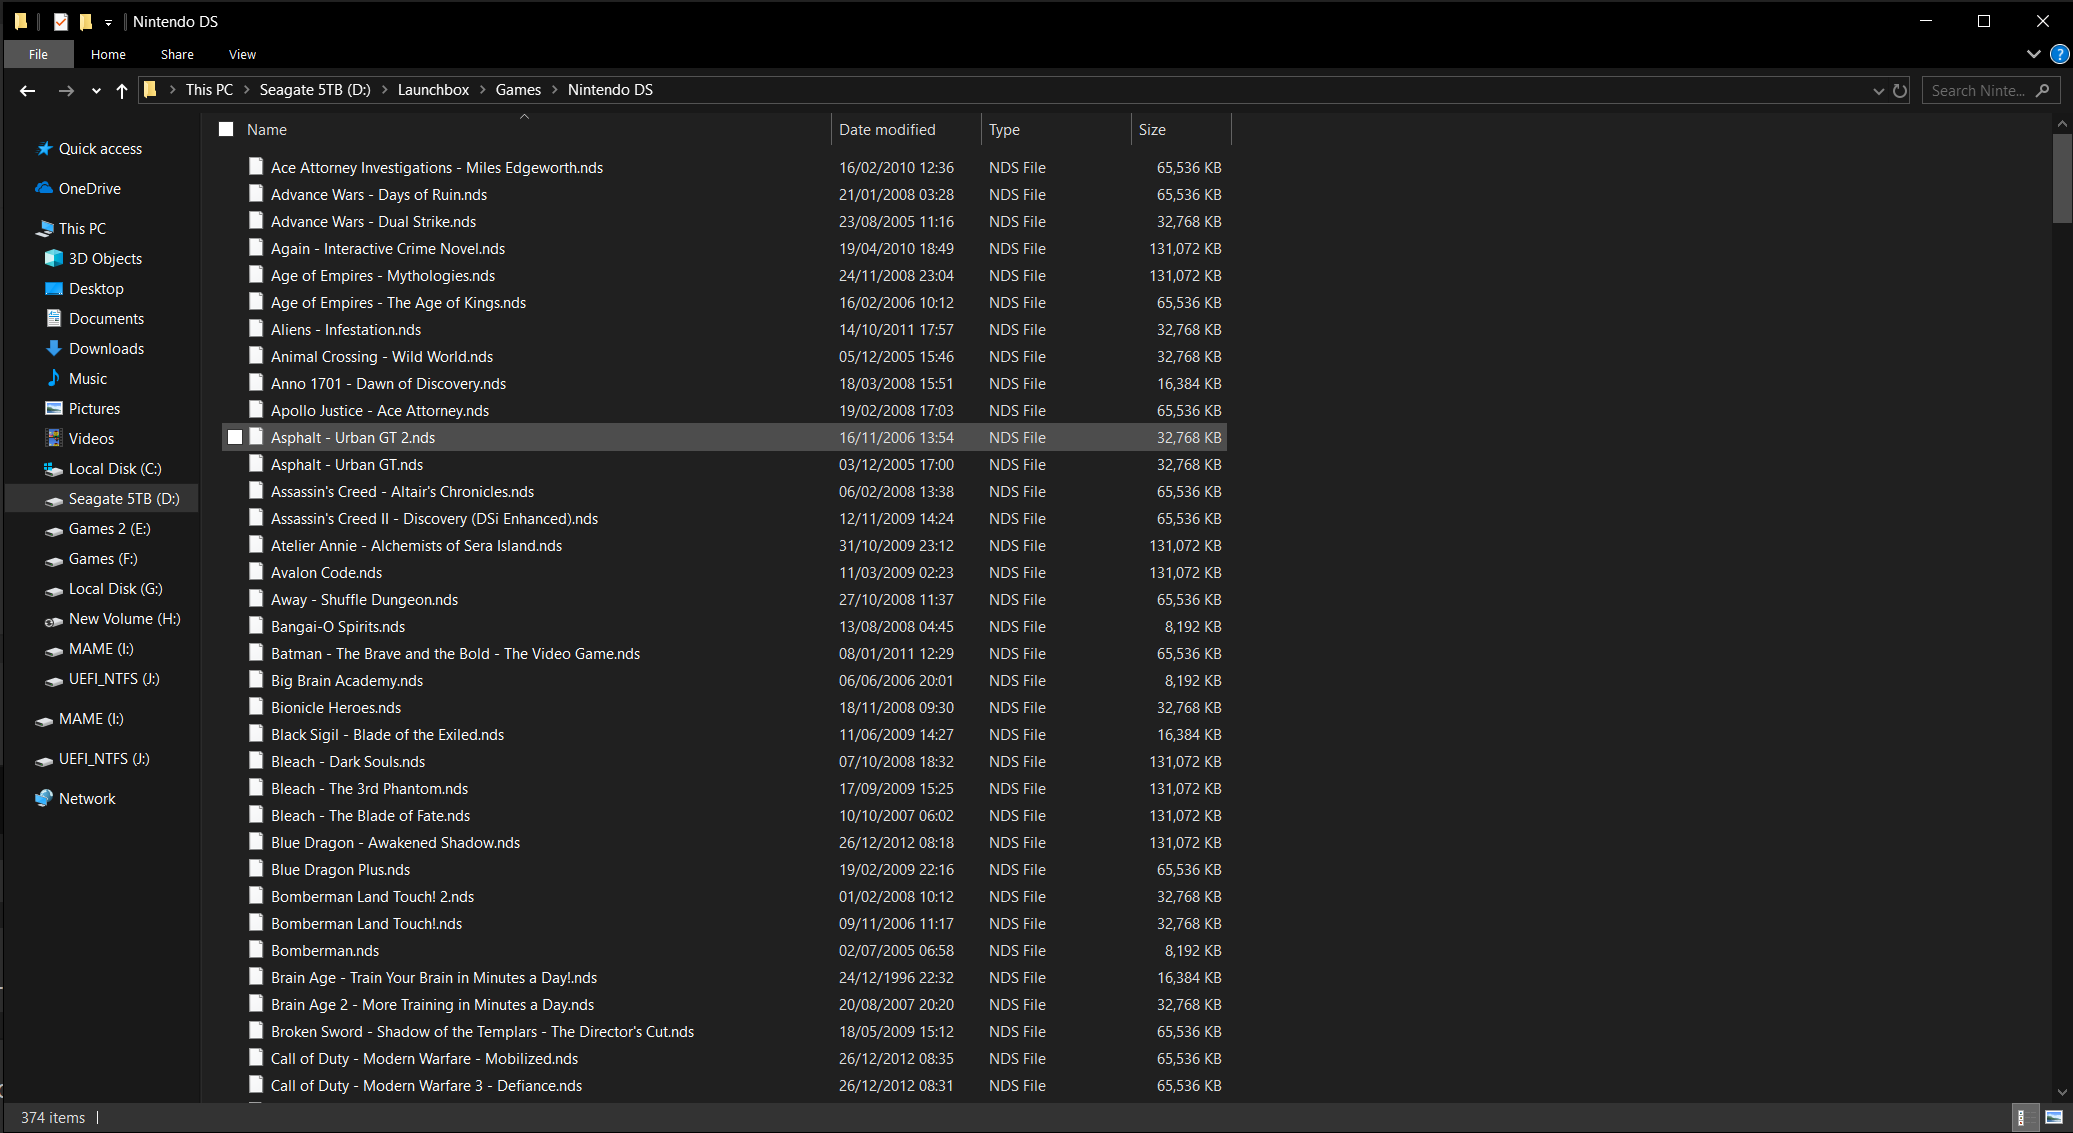The height and width of the screenshot is (1133, 2073).
Task: Click file icon of Bomberman.nds
Action: (256, 950)
